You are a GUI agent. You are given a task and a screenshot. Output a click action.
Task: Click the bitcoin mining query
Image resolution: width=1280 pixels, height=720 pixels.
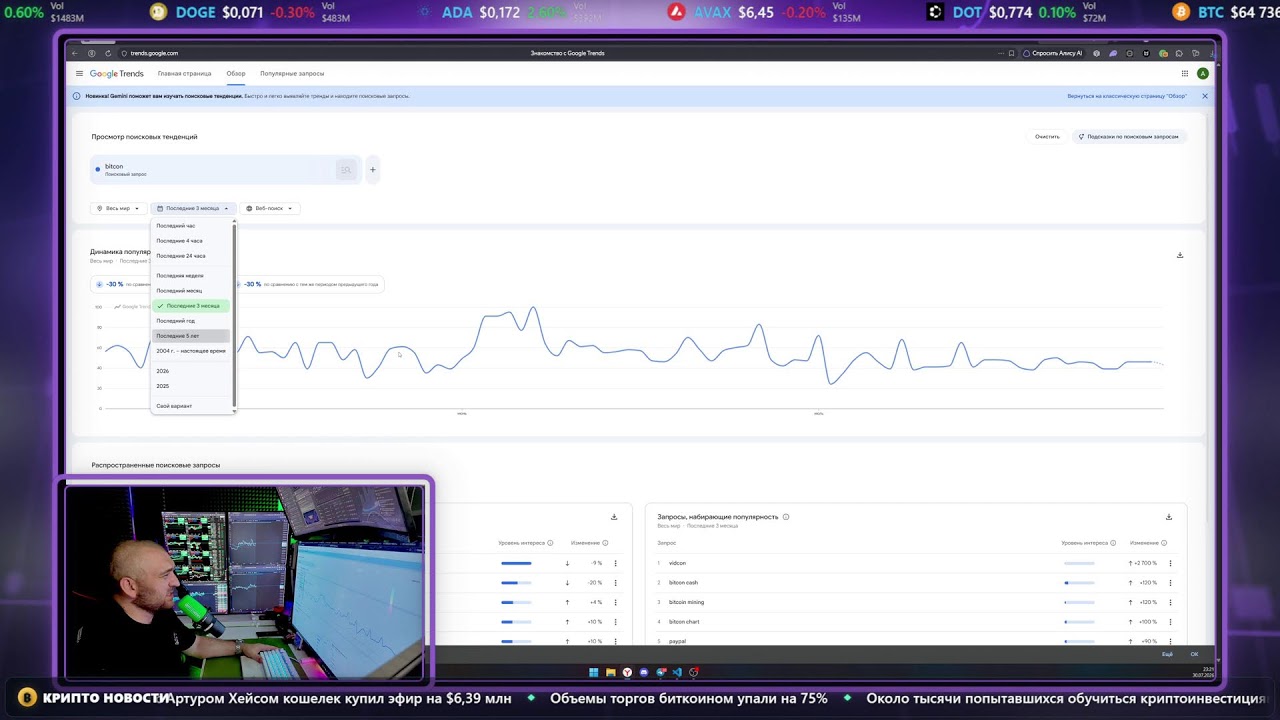[x=686, y=602]
